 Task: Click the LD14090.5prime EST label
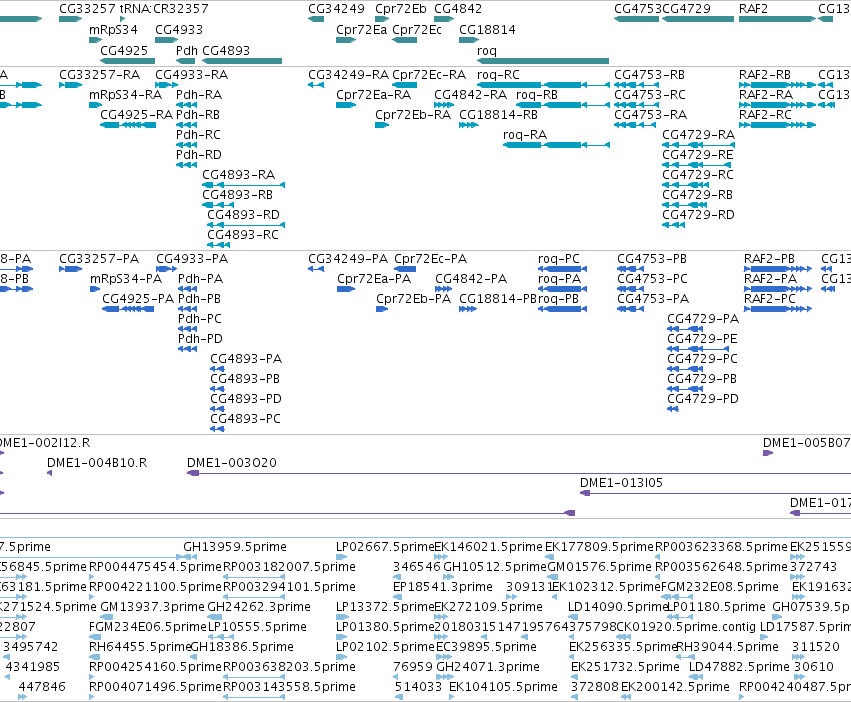[618, 607]
